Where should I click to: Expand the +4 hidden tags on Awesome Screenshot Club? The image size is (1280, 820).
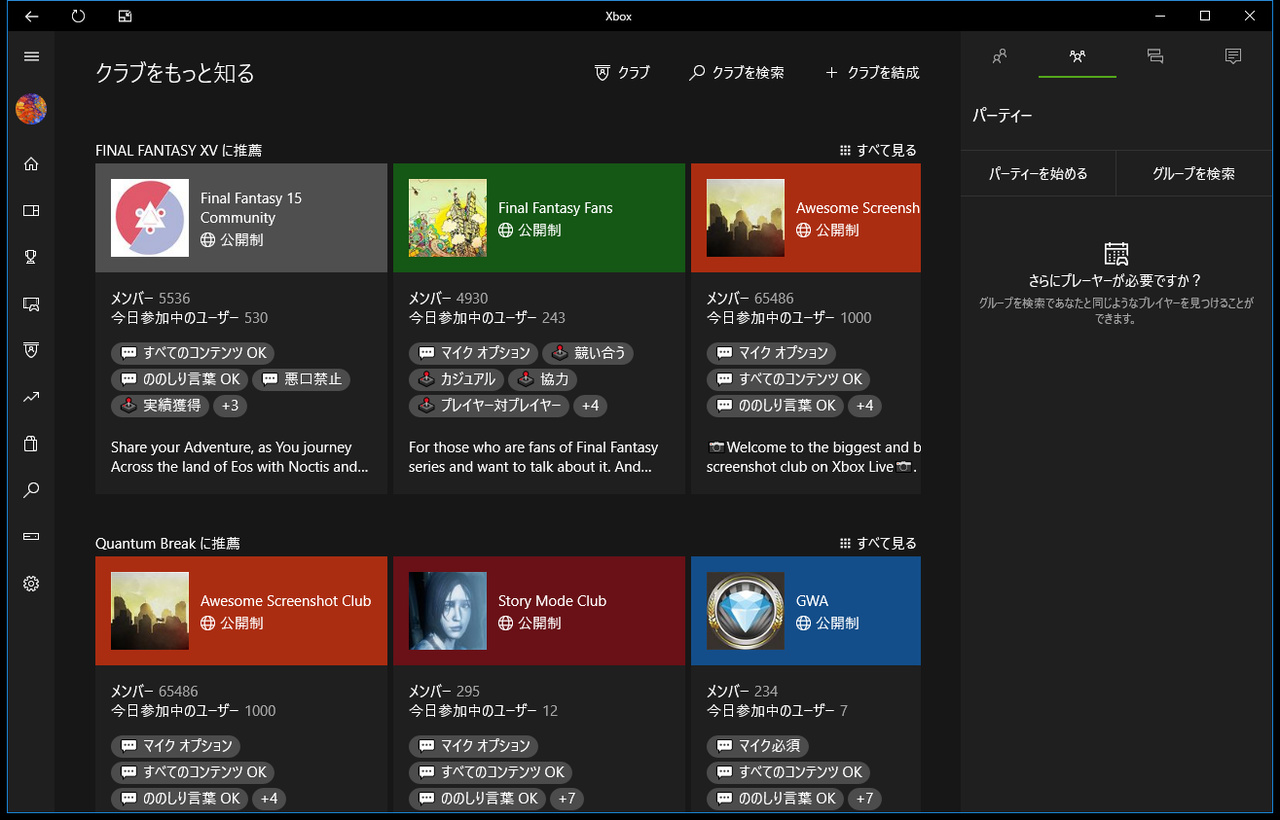click(268, 798)
